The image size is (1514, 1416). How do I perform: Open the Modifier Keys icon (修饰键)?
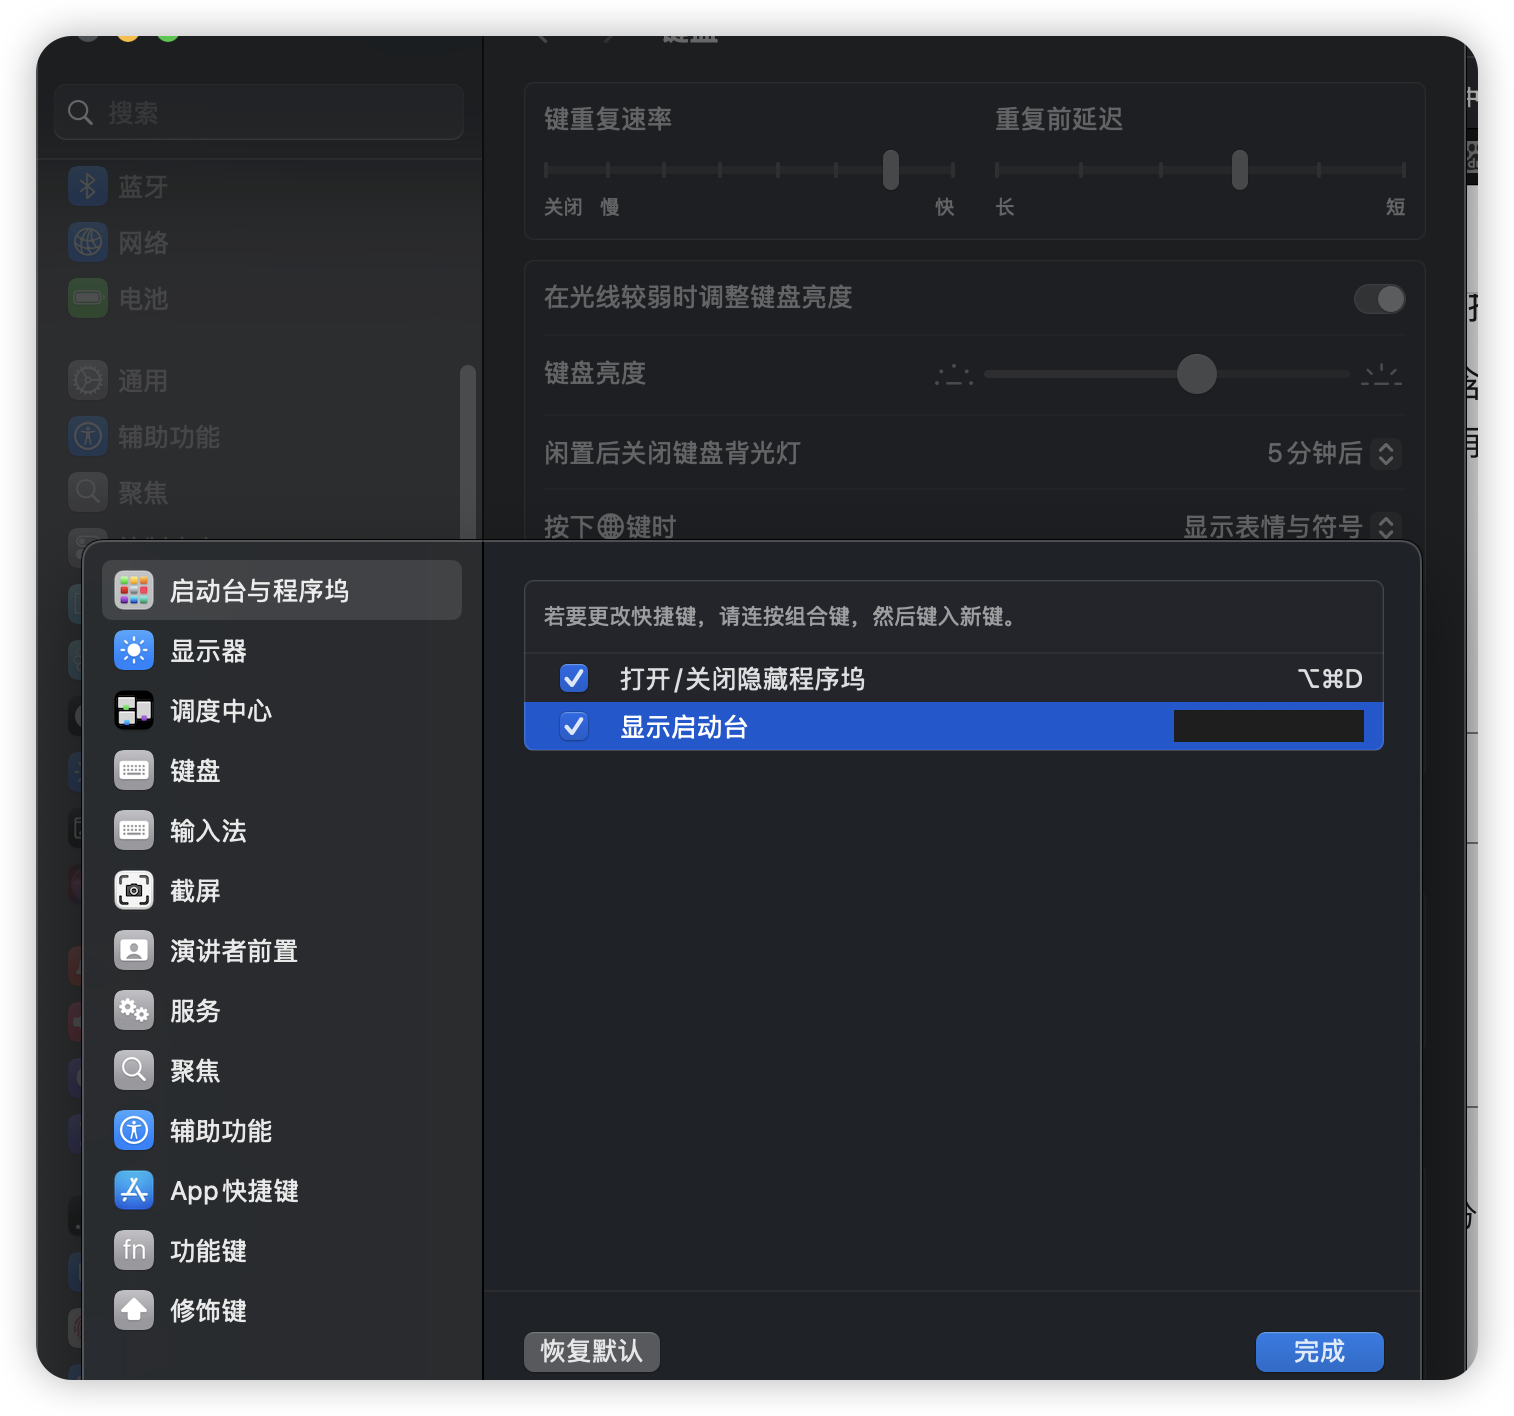point(134,1310)
